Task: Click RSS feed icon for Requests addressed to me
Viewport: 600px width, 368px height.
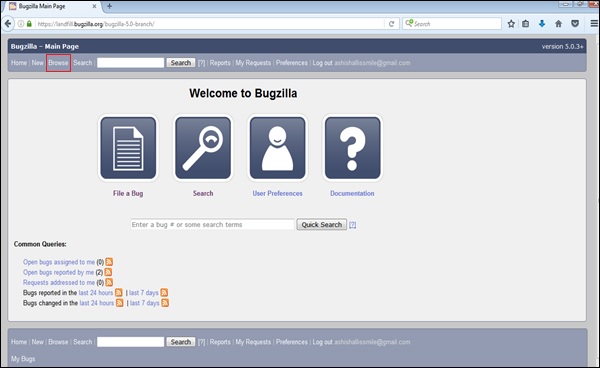Action: 109,282
